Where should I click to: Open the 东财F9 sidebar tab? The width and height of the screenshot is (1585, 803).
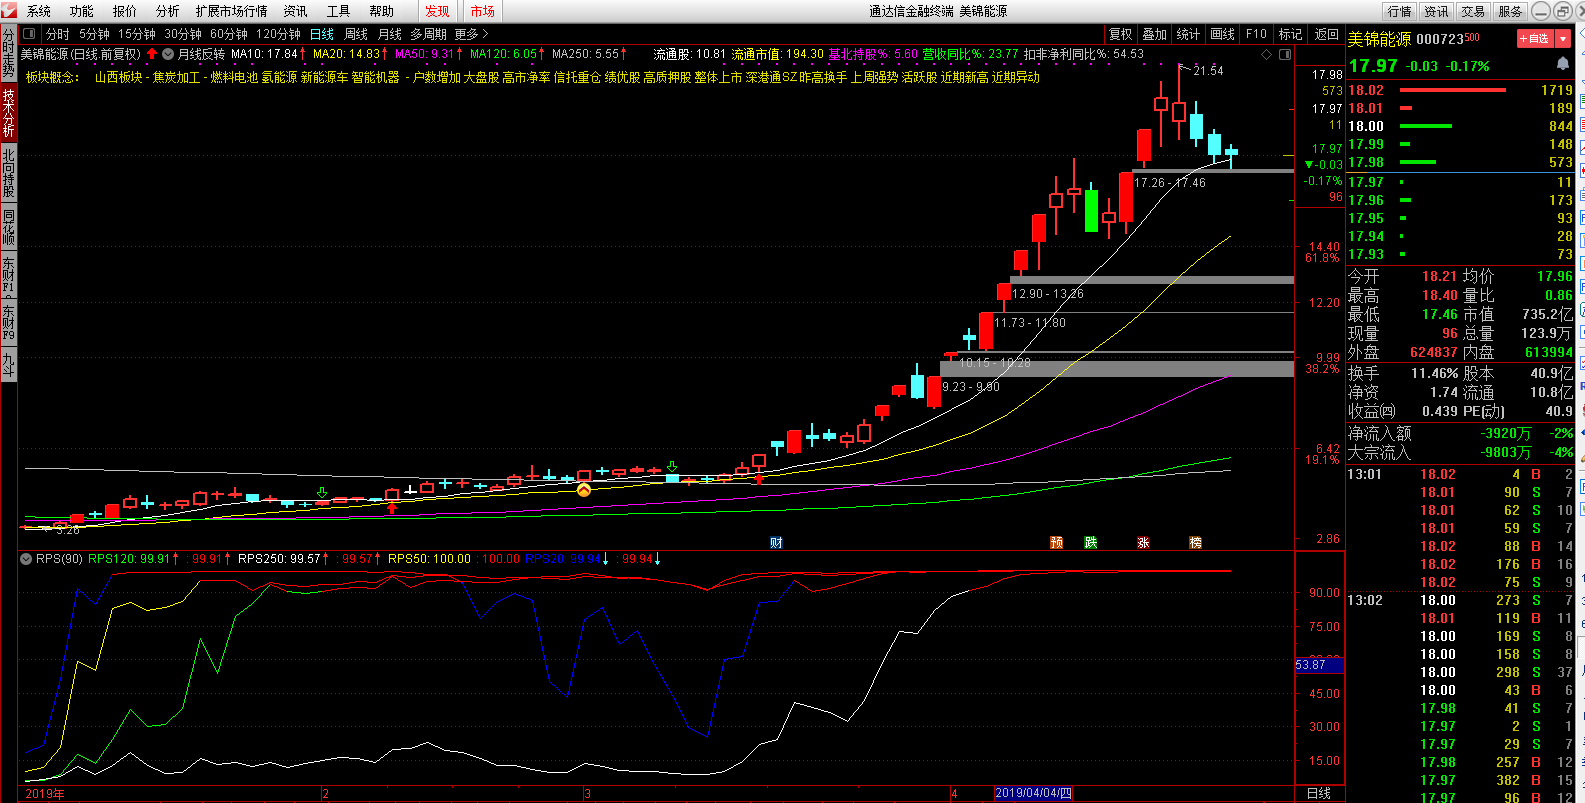pyautogui.click(x=8, y=321)
